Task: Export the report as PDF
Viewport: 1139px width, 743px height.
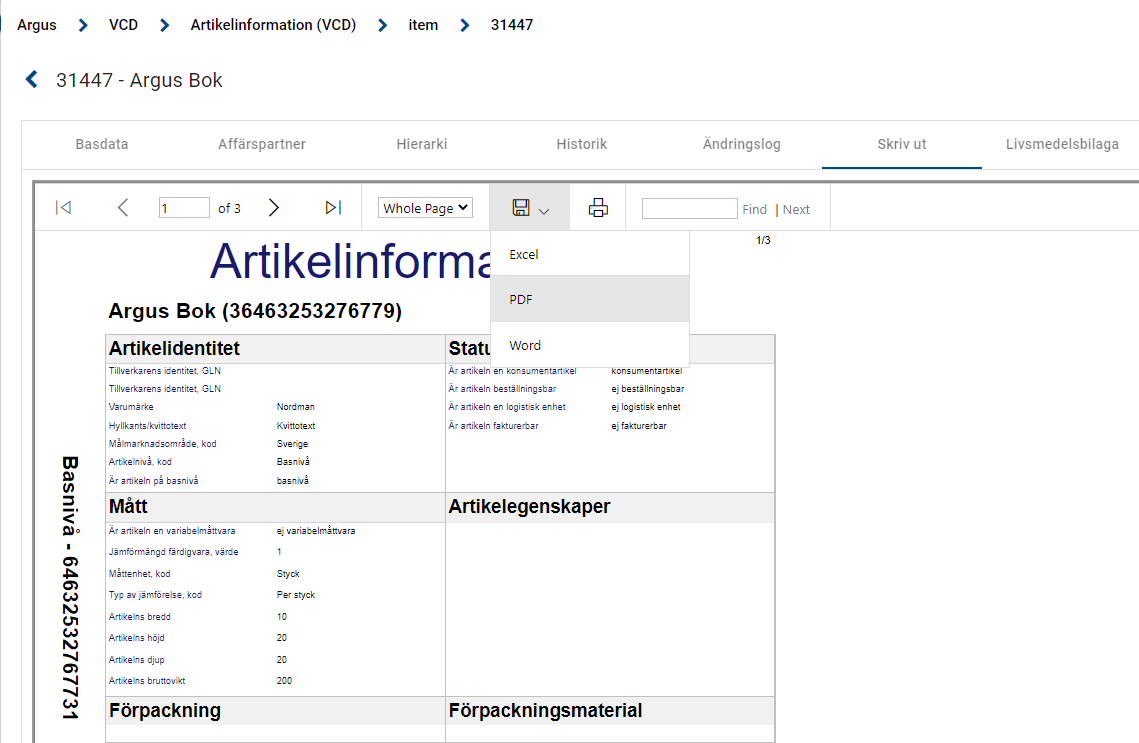Action: (x=590, y=299)
